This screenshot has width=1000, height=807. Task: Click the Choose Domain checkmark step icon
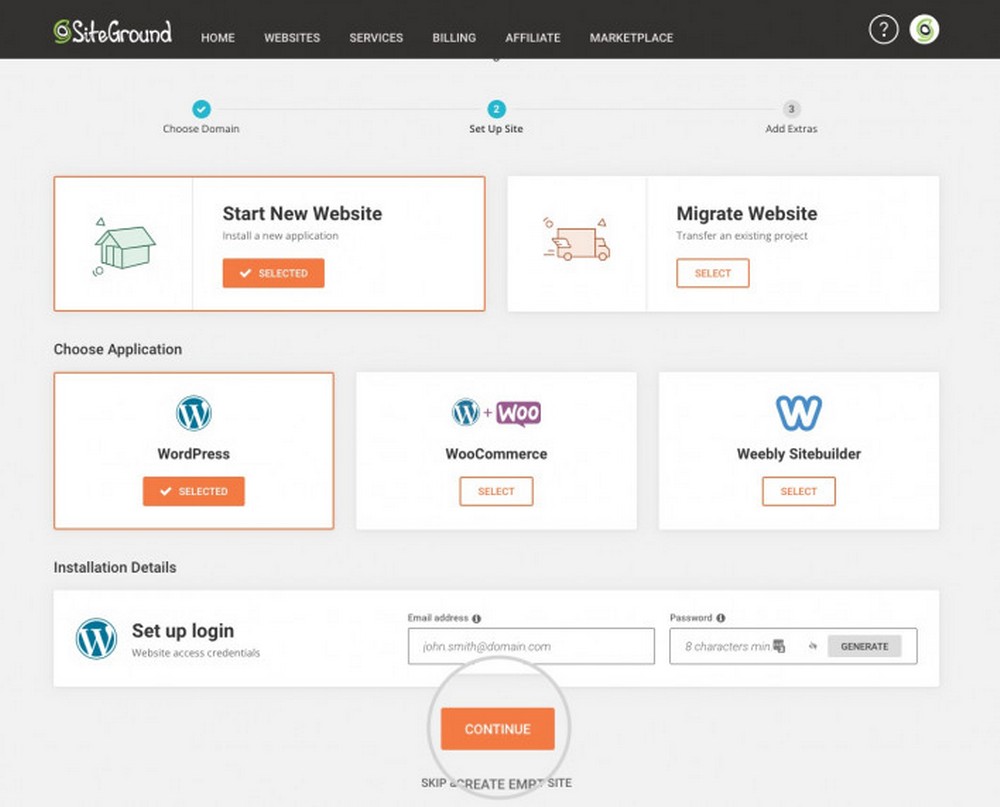[202, 109]
